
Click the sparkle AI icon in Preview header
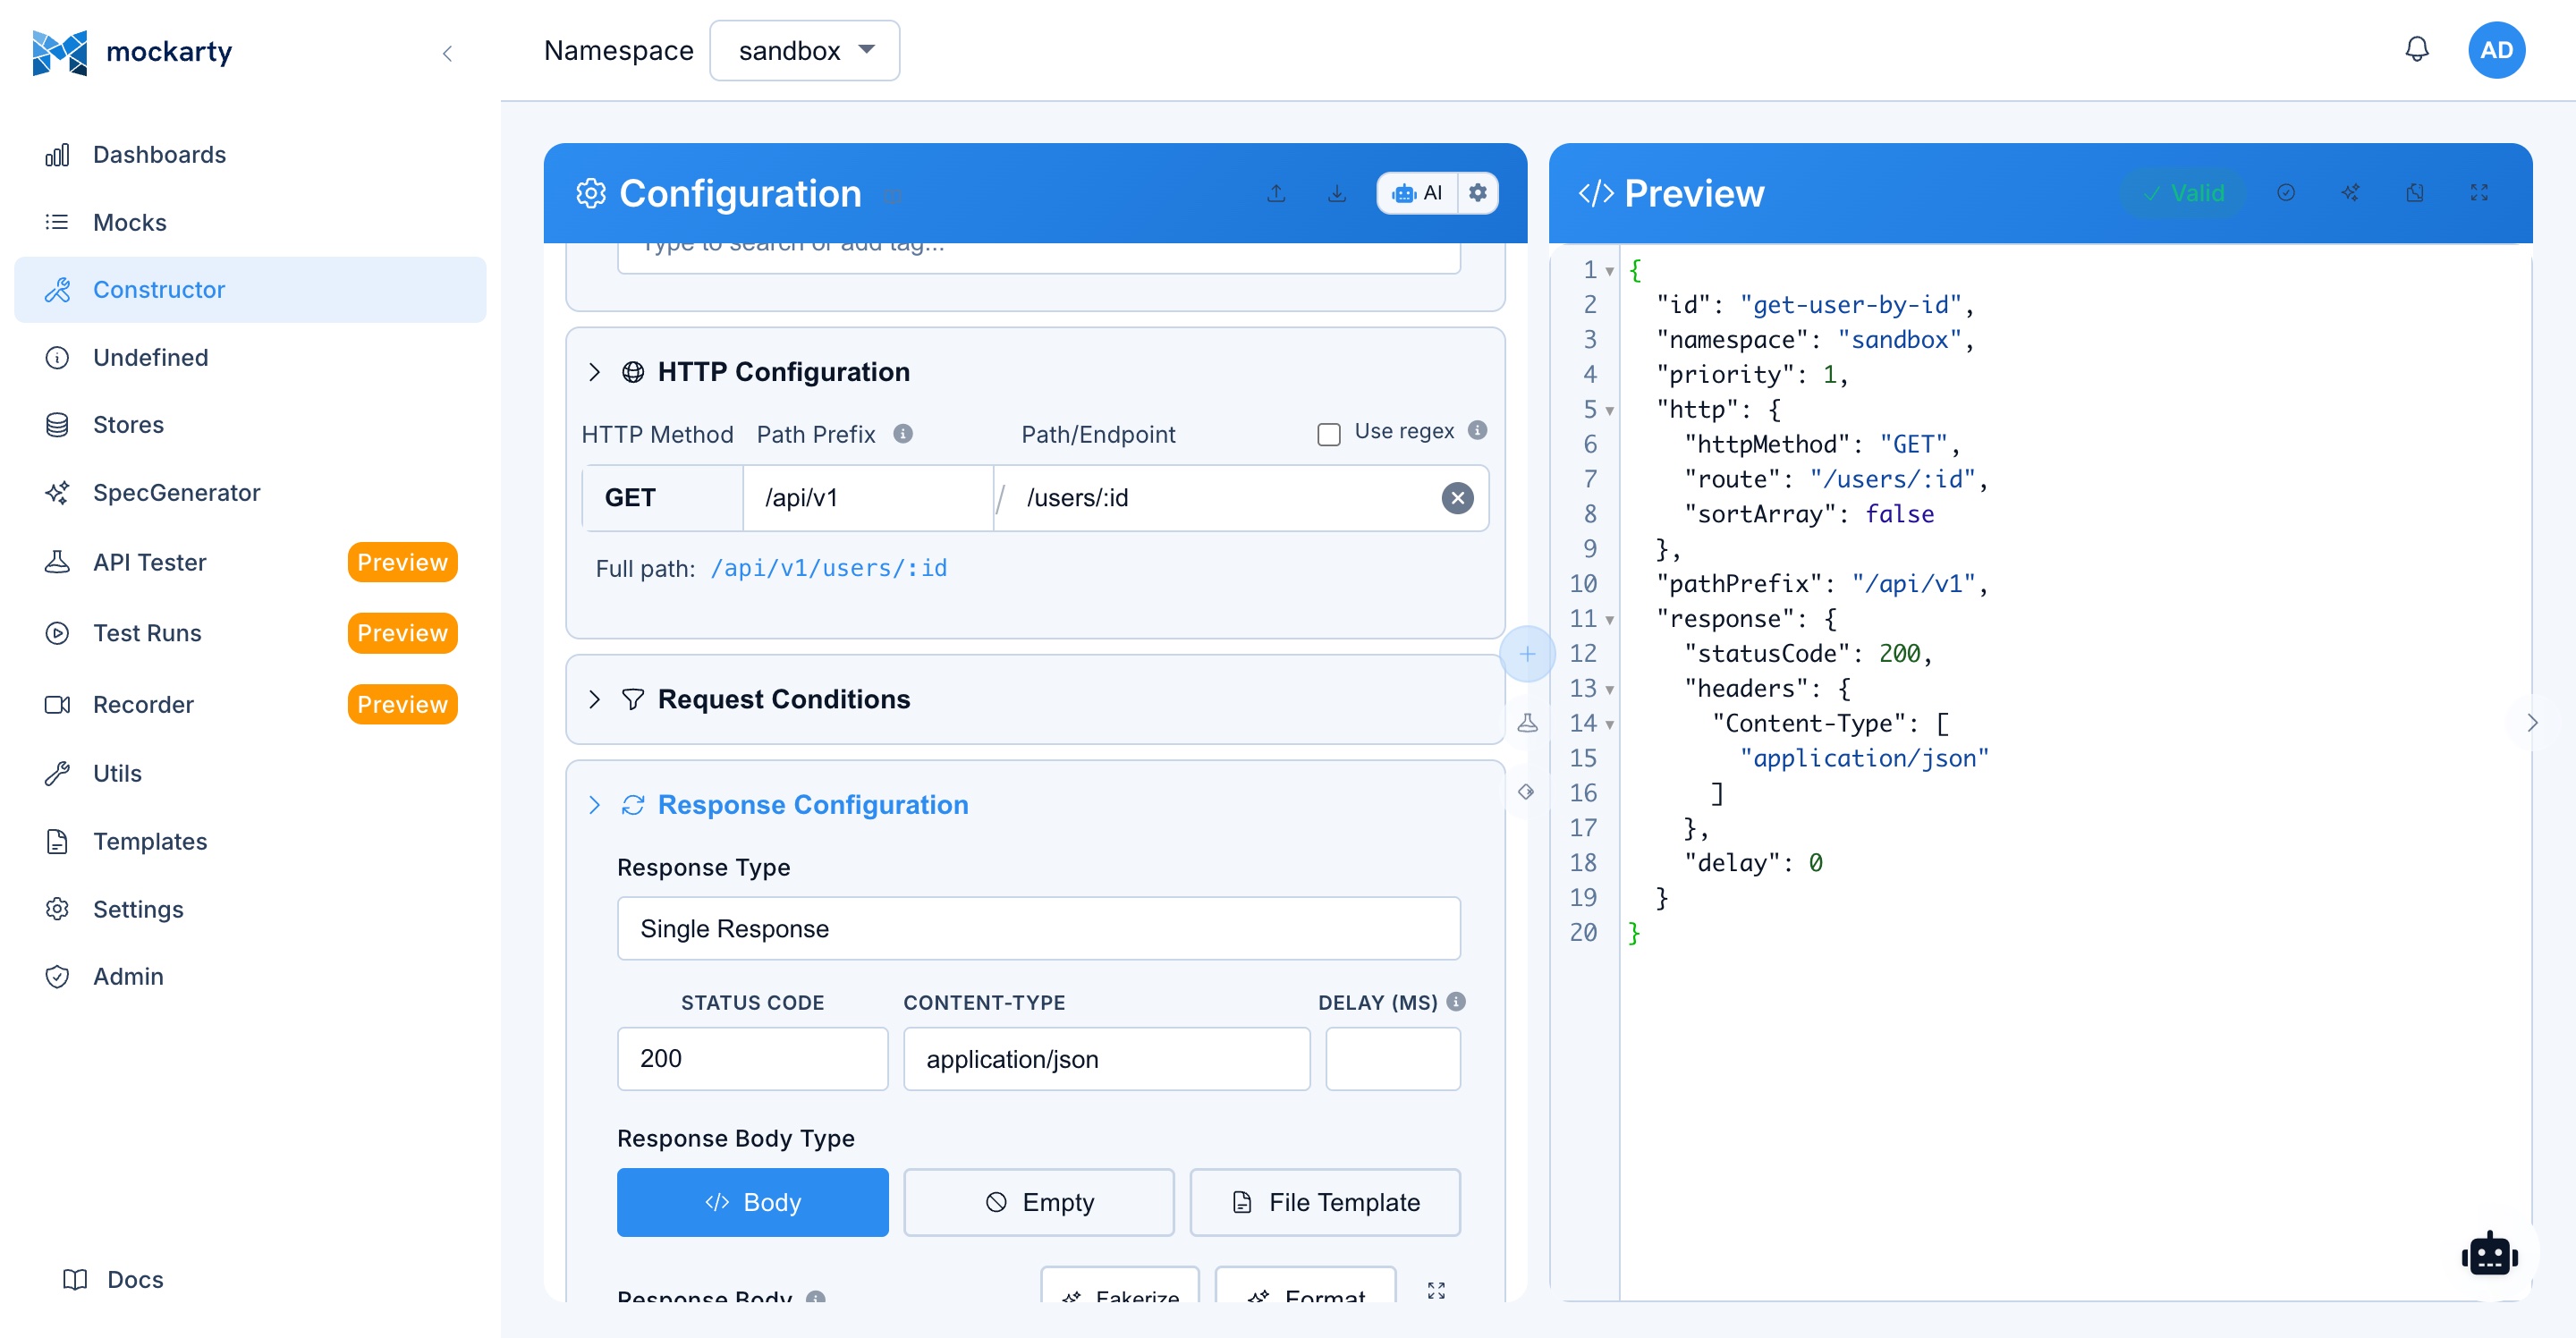point(2350,193)
